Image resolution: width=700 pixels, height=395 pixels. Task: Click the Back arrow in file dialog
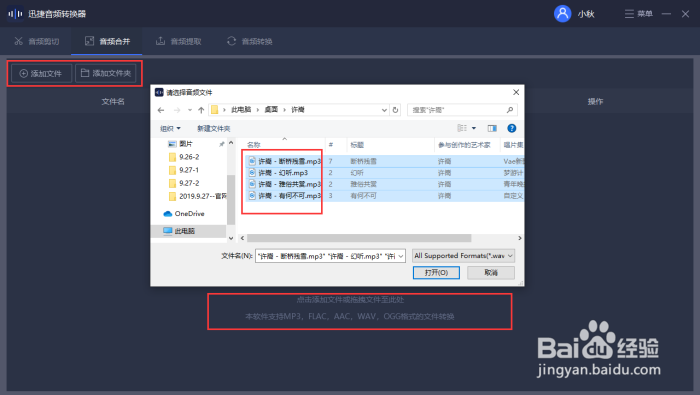point(161,110)
